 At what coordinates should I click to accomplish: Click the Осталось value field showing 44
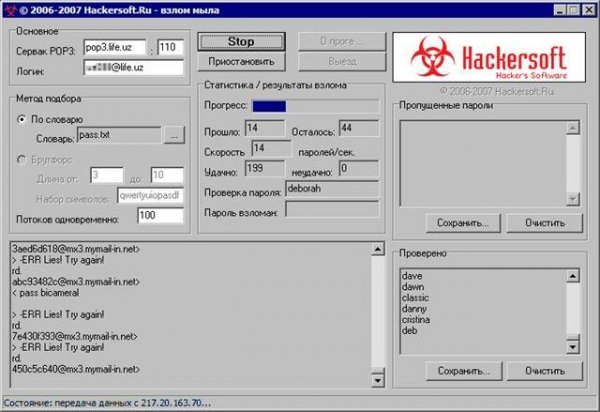(359, 128)
